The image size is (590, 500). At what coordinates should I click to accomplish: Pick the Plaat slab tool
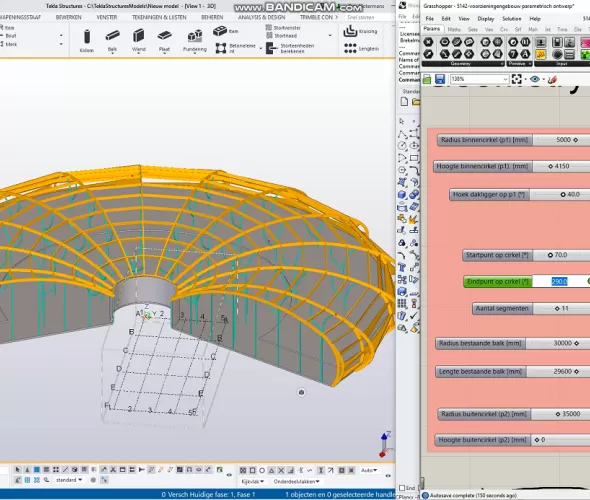[x=164, y=41]
